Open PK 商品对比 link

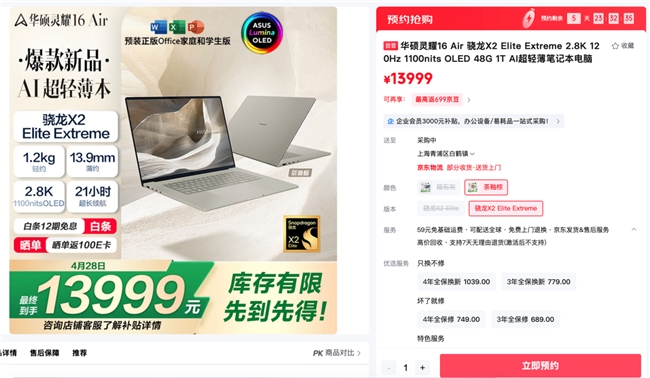click(337, 353)
